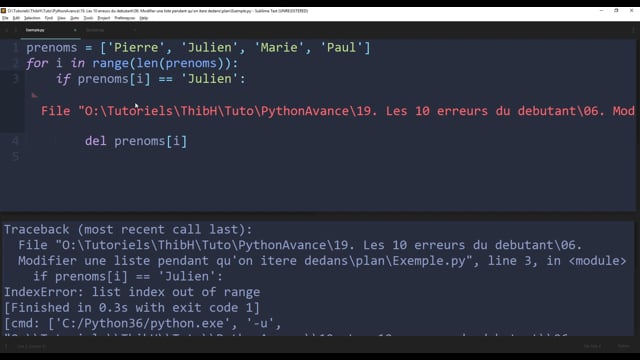The height and width of the screenshot is (360, 640).
Task: Click the 'if' keyword on line 3
Action: [x=63, y=79]
